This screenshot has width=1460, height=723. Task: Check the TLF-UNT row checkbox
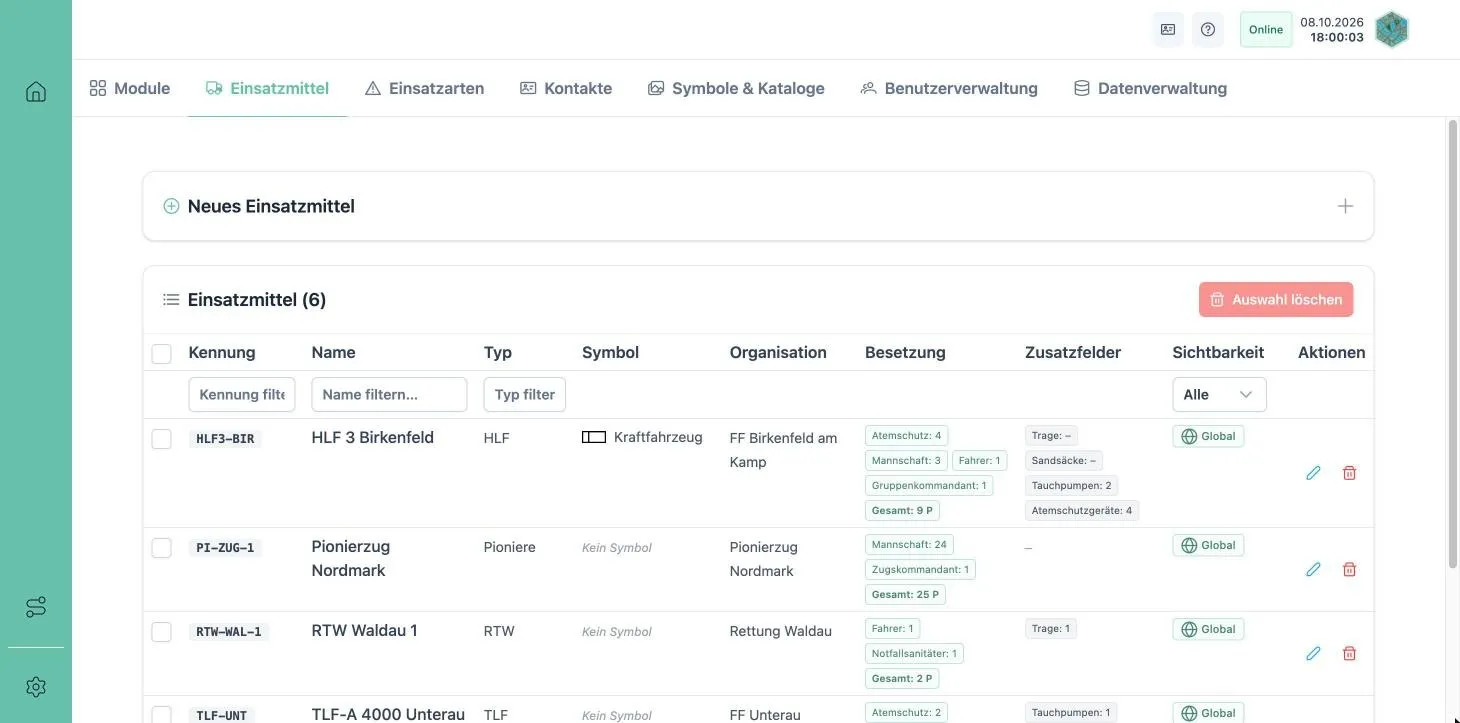click(x=161, y=715)
